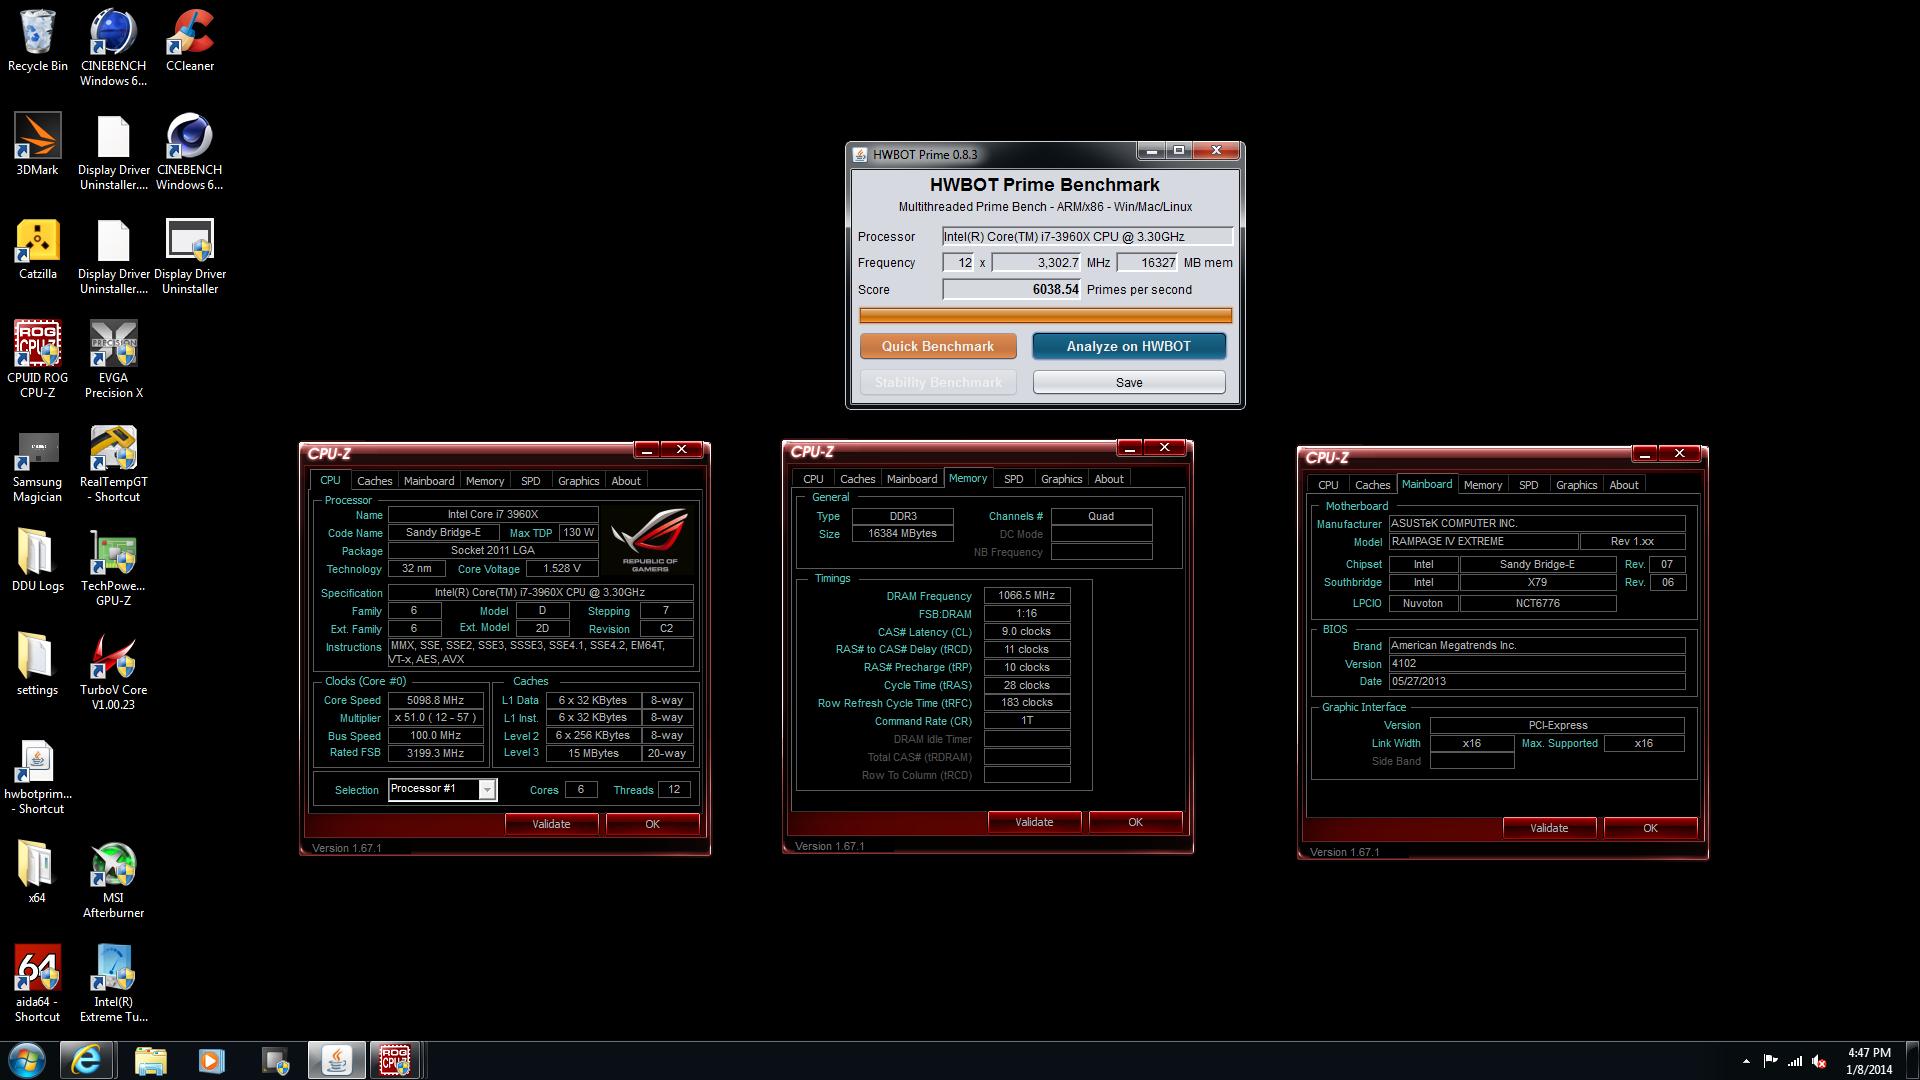Viewport: 1920px width, 1080px height.
Task: Click the network signal icon in tray
Action: (1795, 1061)
